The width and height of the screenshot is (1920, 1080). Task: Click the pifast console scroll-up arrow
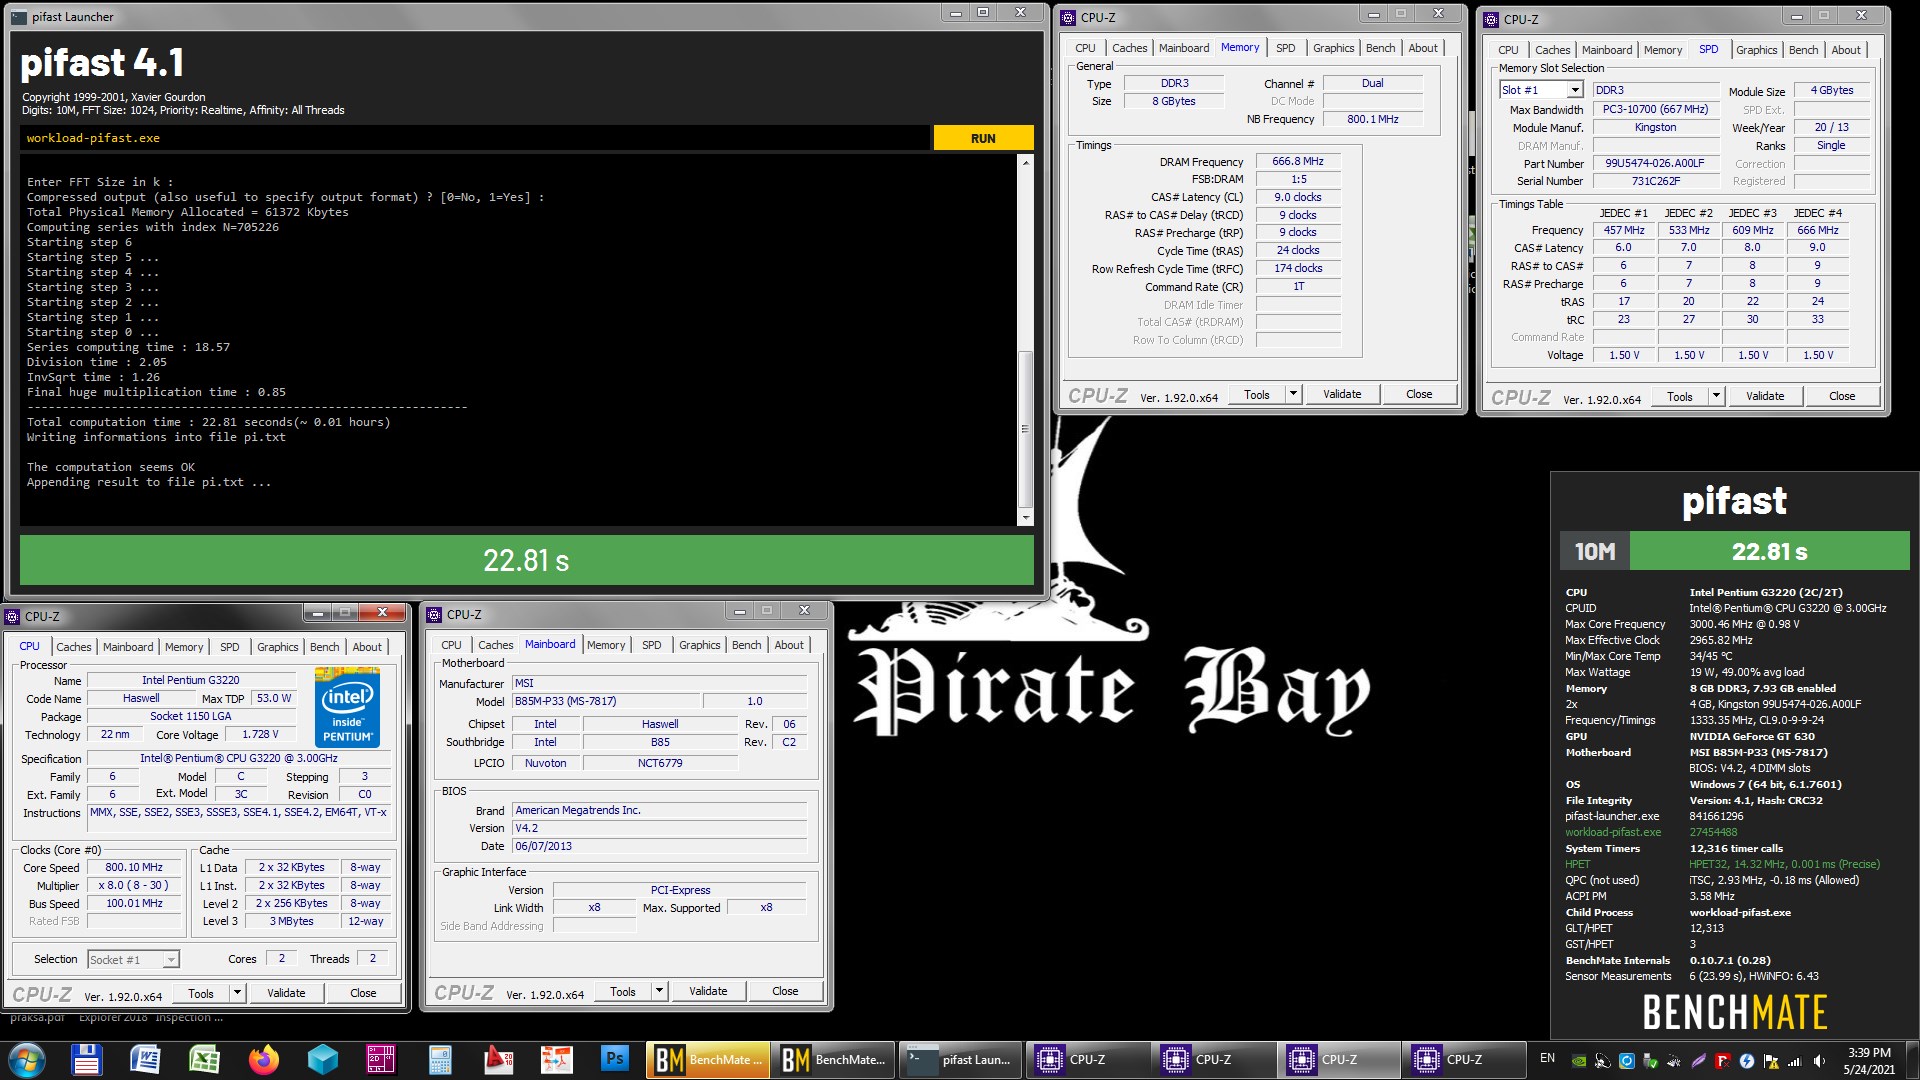click(1025, 162)
